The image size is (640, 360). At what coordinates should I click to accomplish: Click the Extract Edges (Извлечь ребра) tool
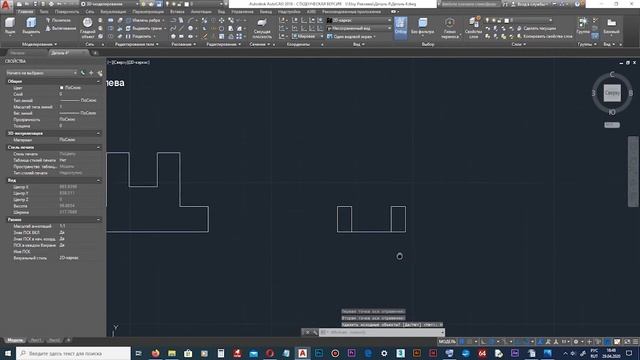[x=144, y=20]
